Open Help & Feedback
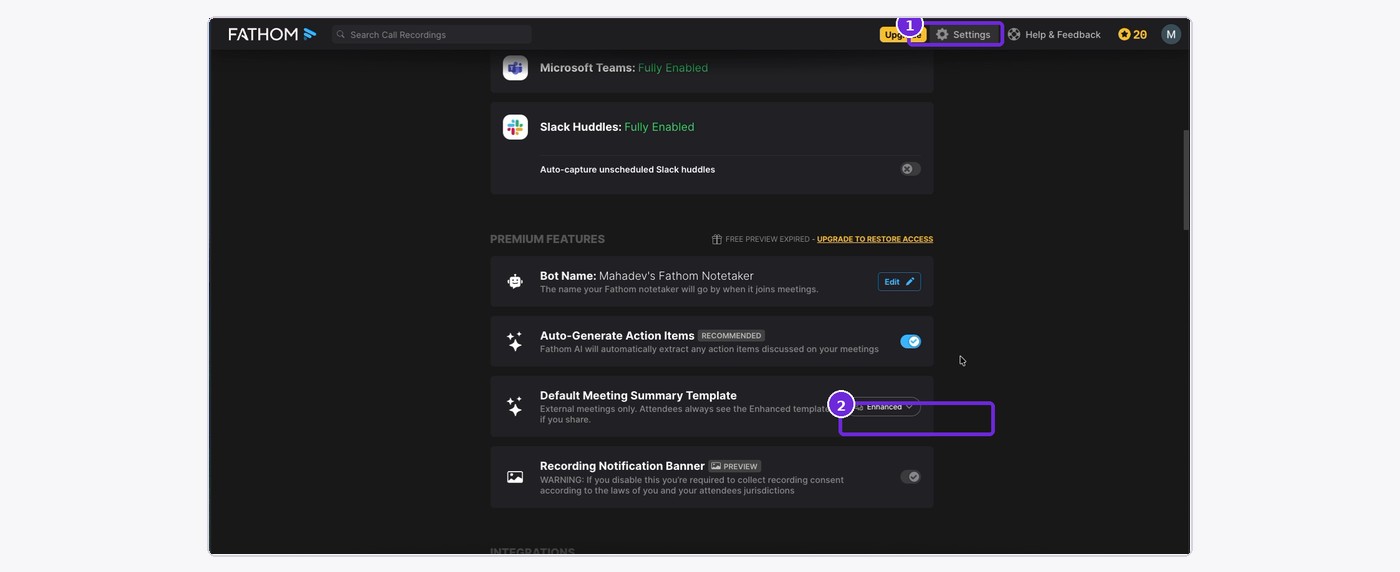 1054,34
